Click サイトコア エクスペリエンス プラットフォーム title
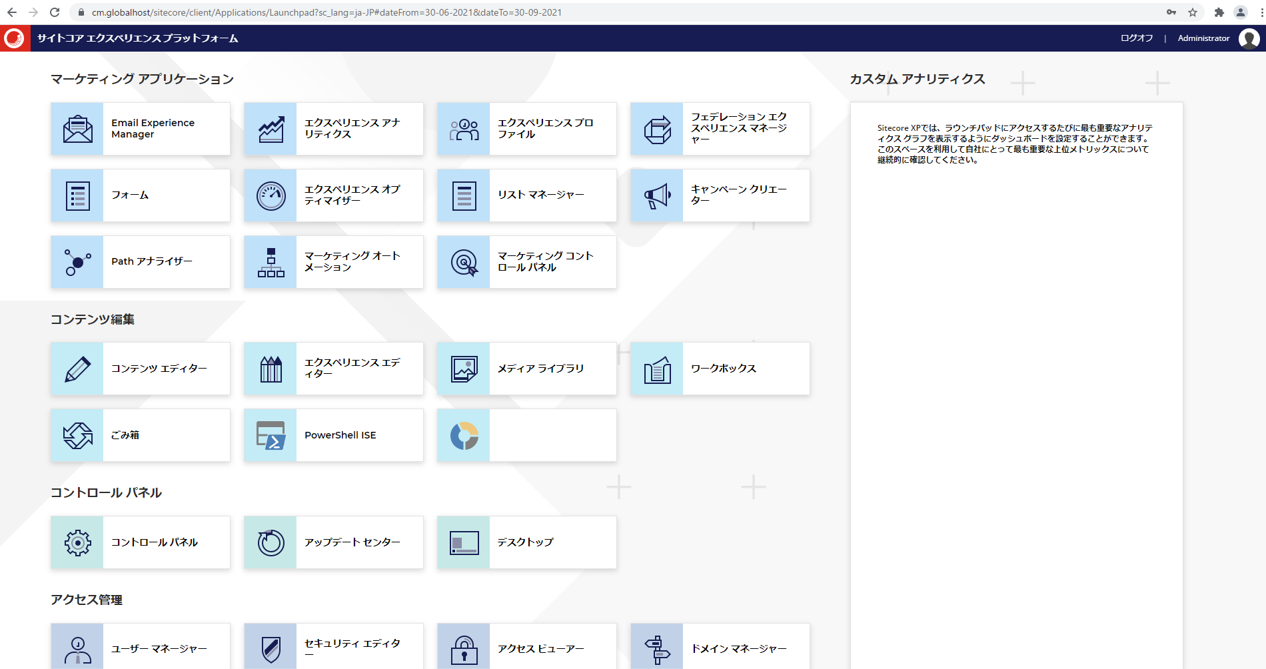The width and height of the screenshot is (1266, 669). point(138,38)
